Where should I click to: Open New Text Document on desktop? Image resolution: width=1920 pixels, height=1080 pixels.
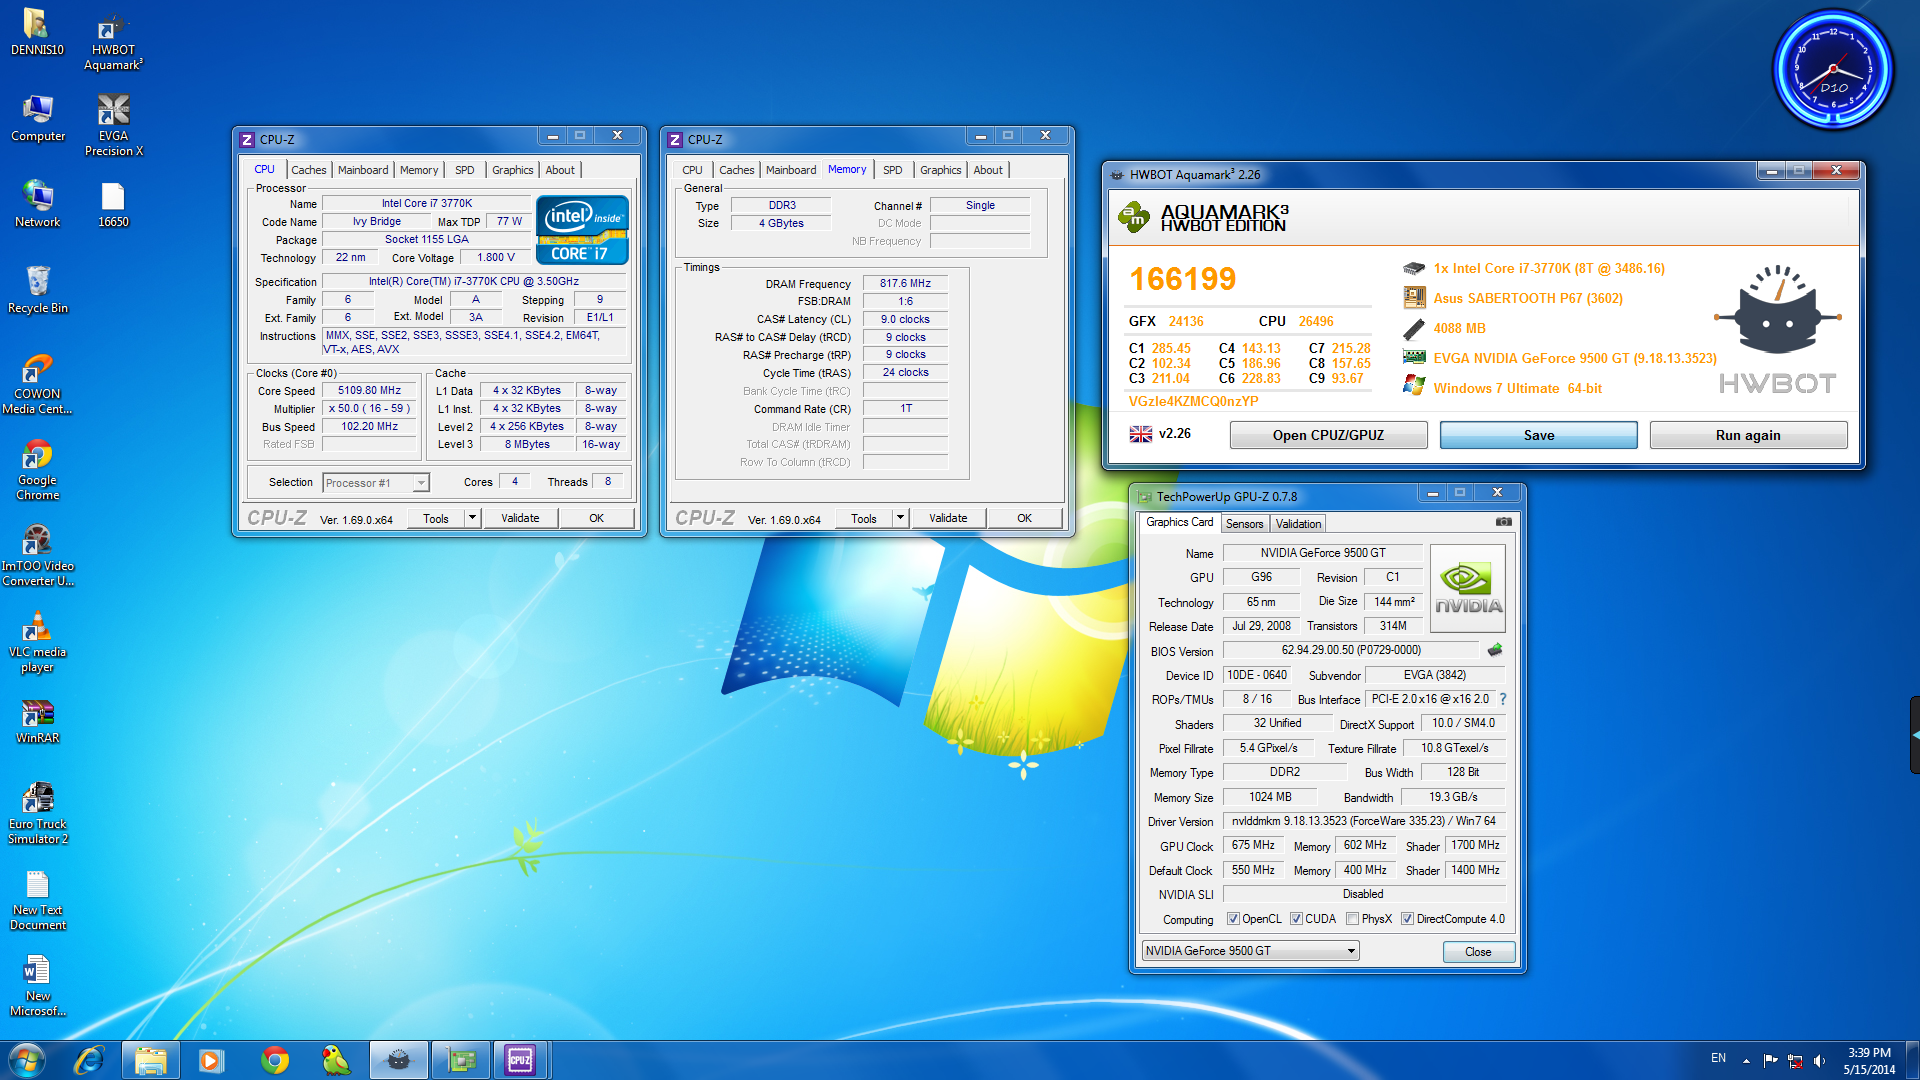click(37, 899)
